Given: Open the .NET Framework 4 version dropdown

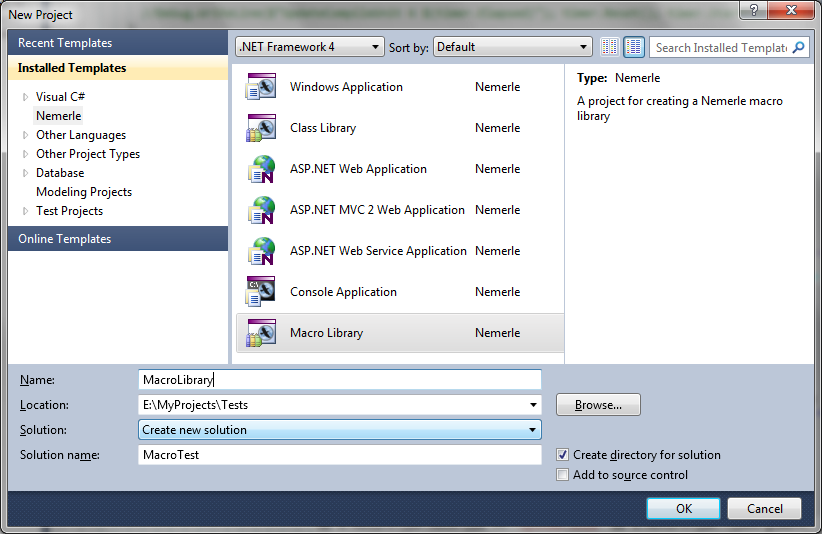Looking at the screenshot, I should coord(309,47).
